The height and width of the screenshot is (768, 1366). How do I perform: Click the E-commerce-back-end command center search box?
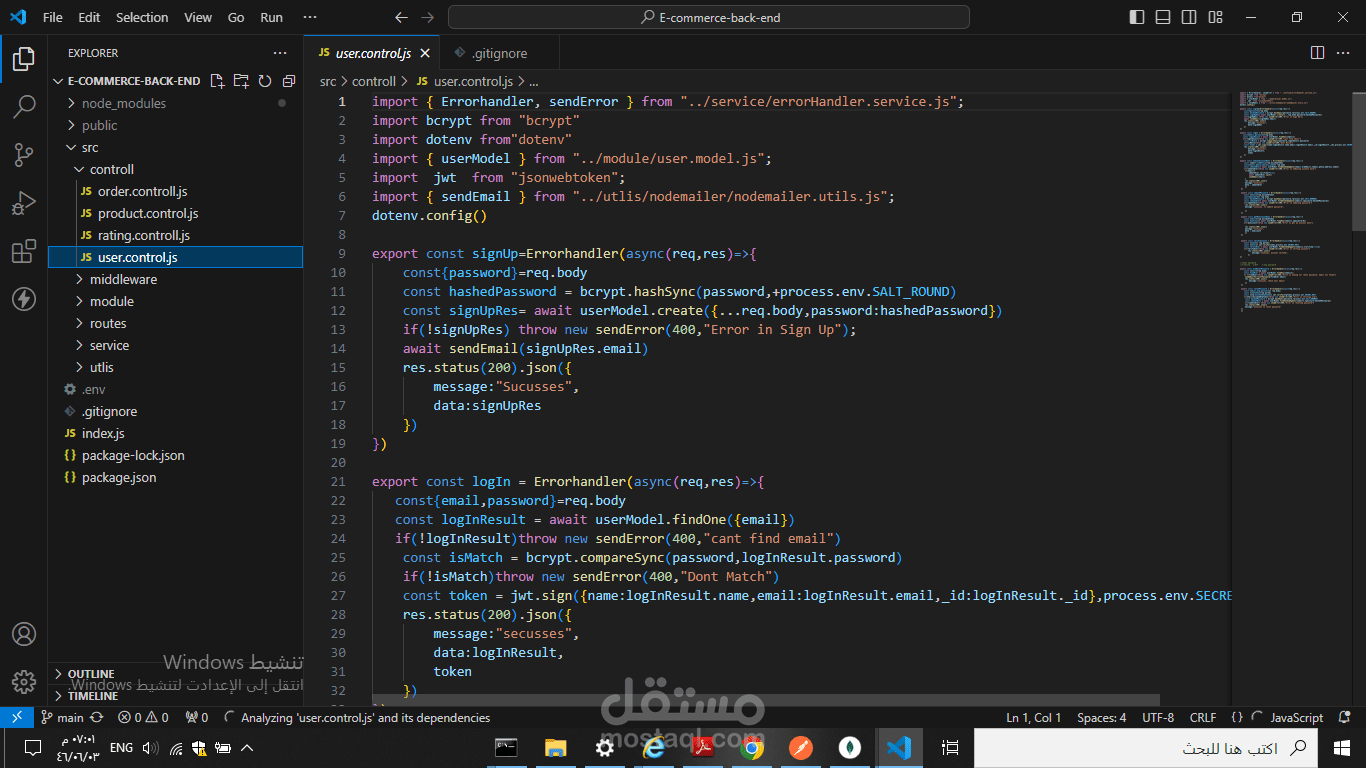coord(709,17)
